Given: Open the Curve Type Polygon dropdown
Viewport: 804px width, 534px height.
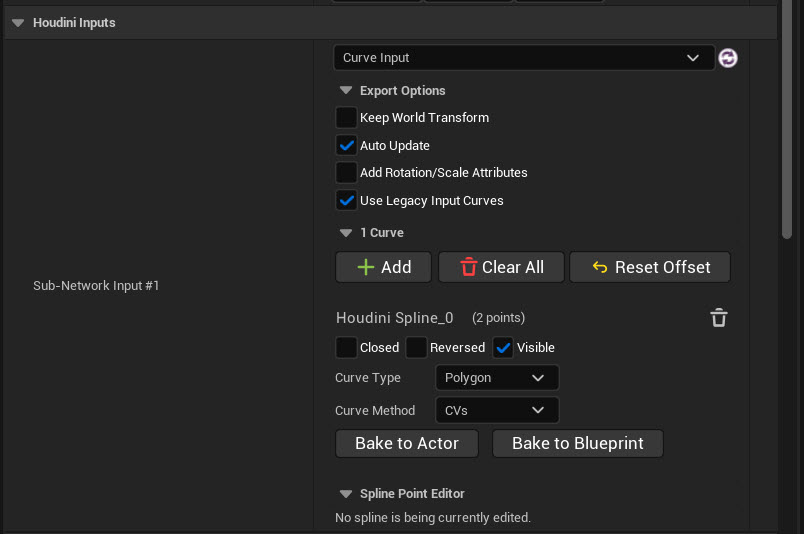Looking at the screenshot, I should [496, 378].
